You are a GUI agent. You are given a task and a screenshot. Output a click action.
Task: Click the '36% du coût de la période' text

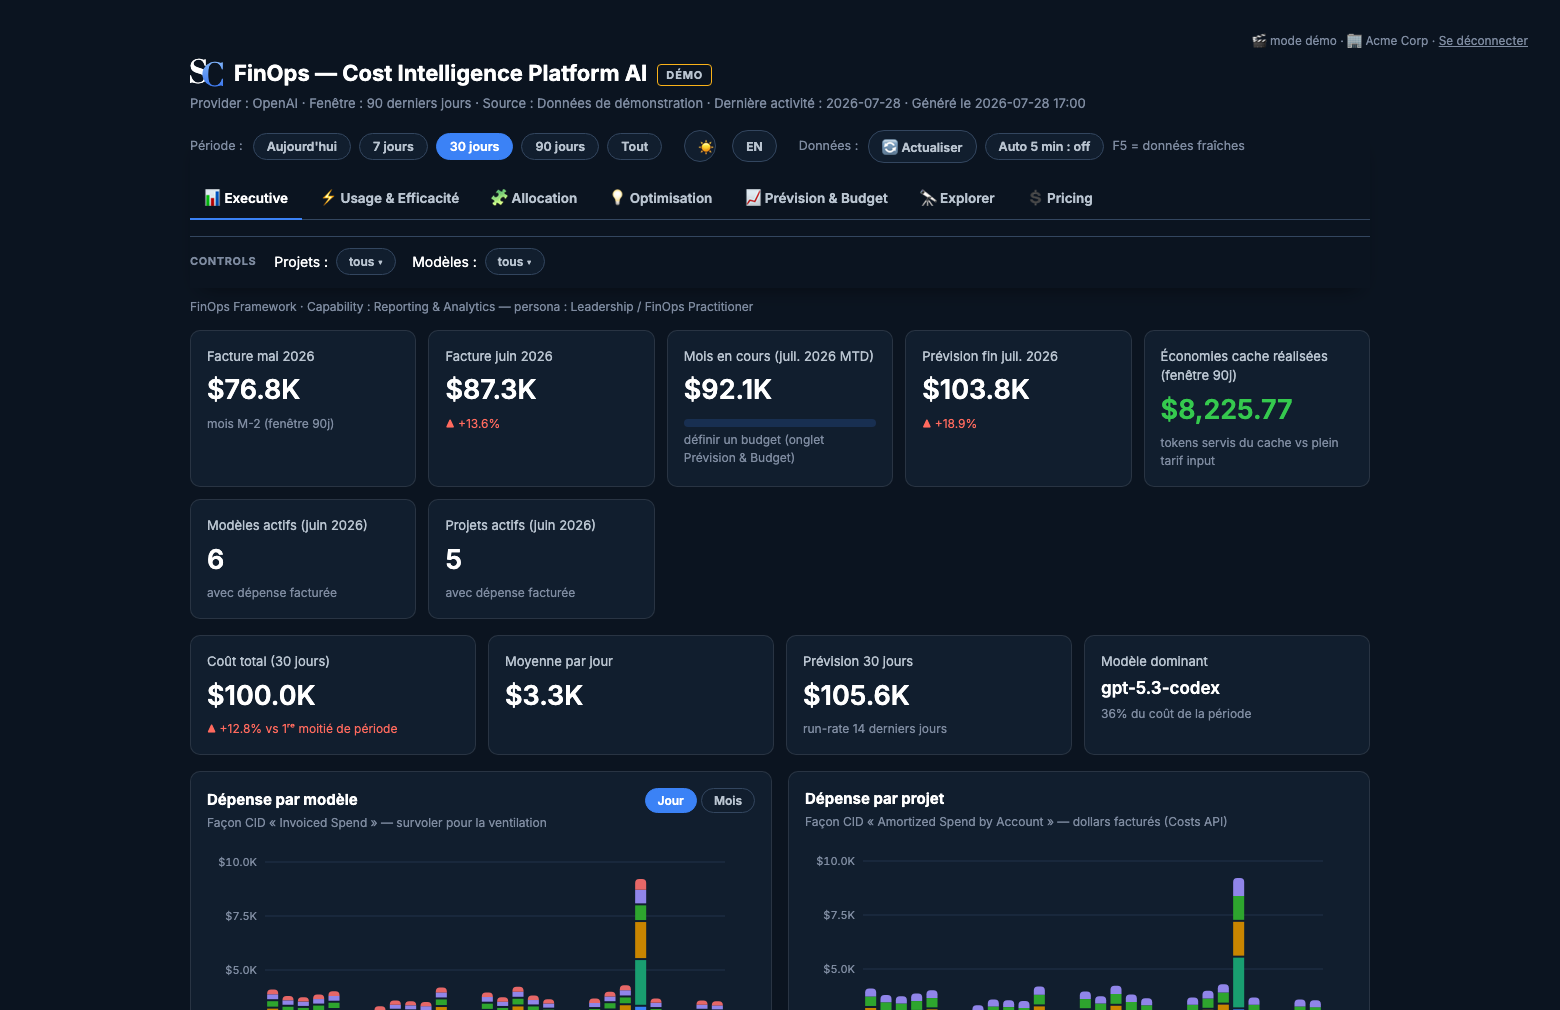click(x=1176, y=714)
